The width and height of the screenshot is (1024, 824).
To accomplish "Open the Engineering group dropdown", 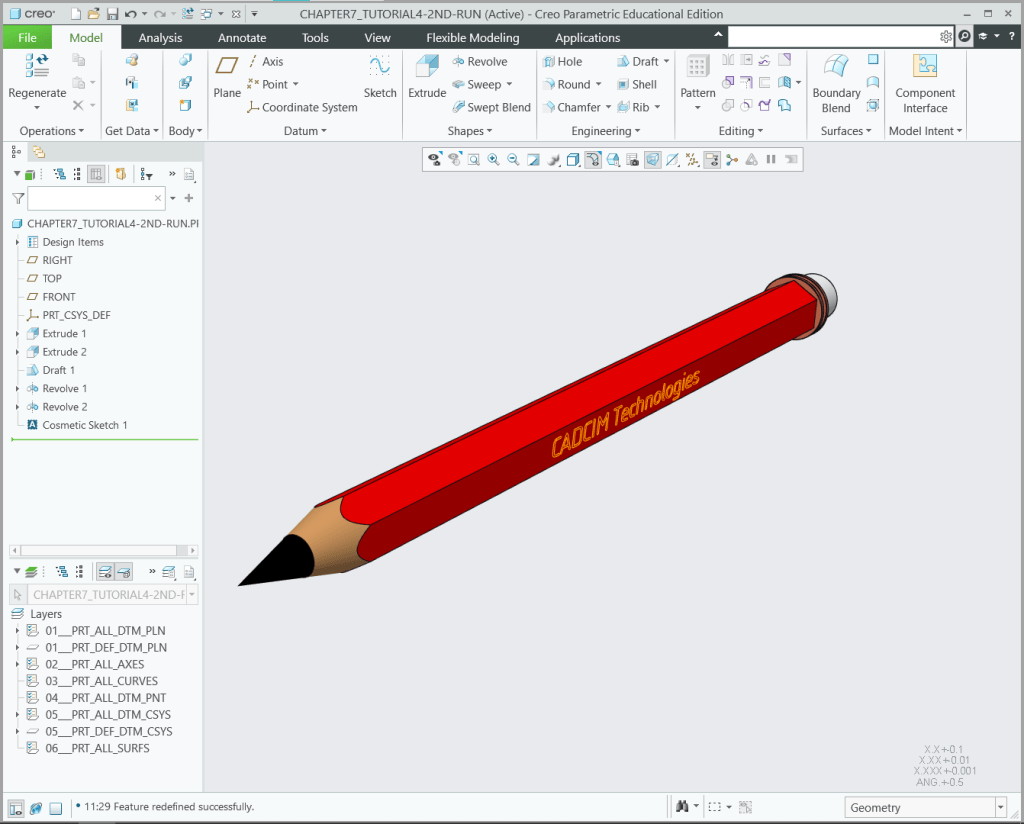I will (x=605, y=131).
